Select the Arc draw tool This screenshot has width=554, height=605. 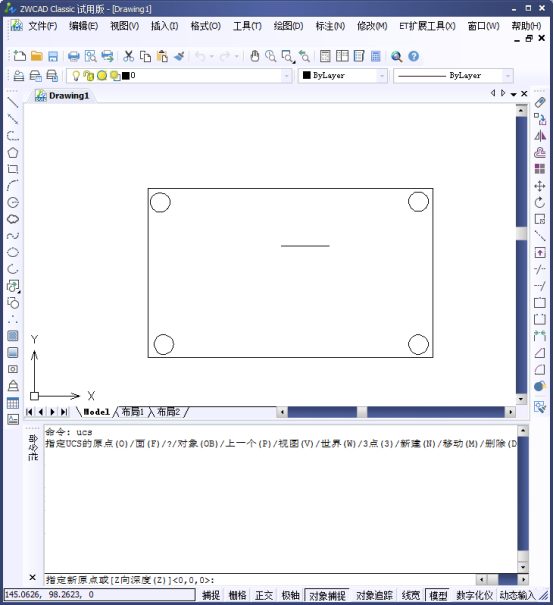(13, 186)
